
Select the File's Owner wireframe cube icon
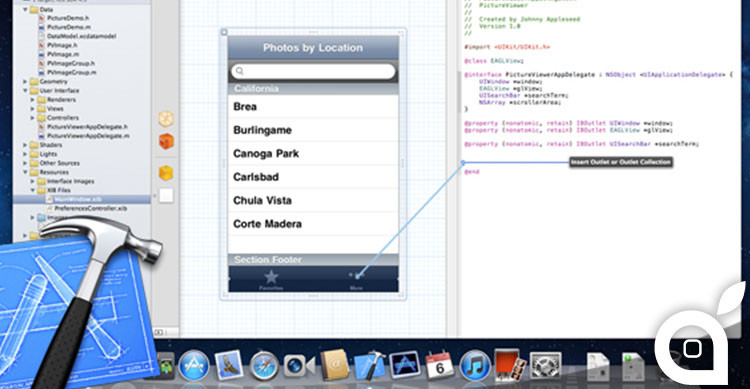pyautogui.click(x=166, y=119)
